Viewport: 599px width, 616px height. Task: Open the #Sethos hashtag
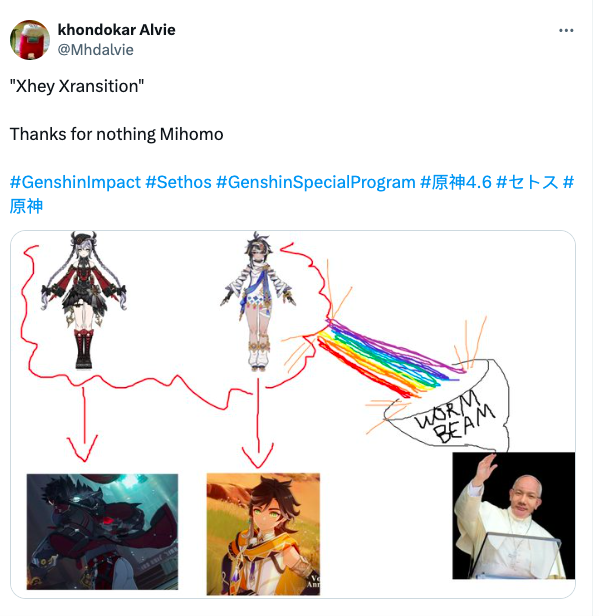click(178, 182)
